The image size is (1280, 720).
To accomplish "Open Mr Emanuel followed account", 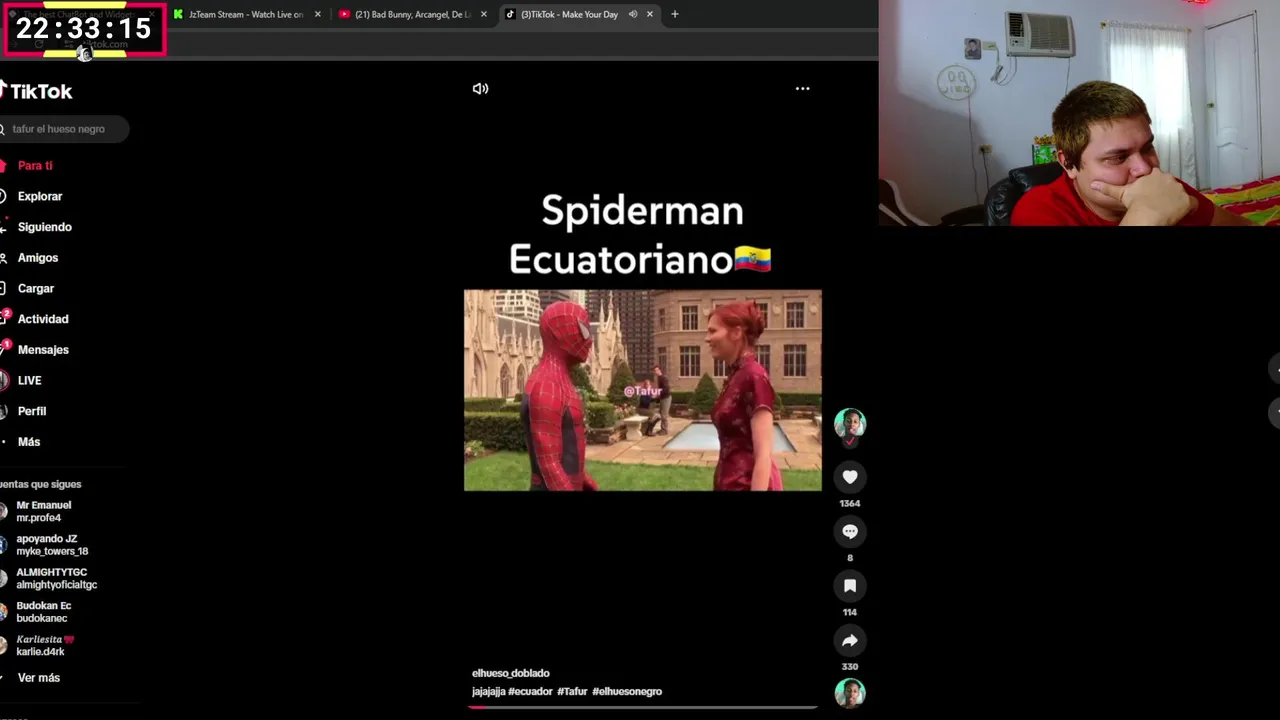I will point(40,512).
